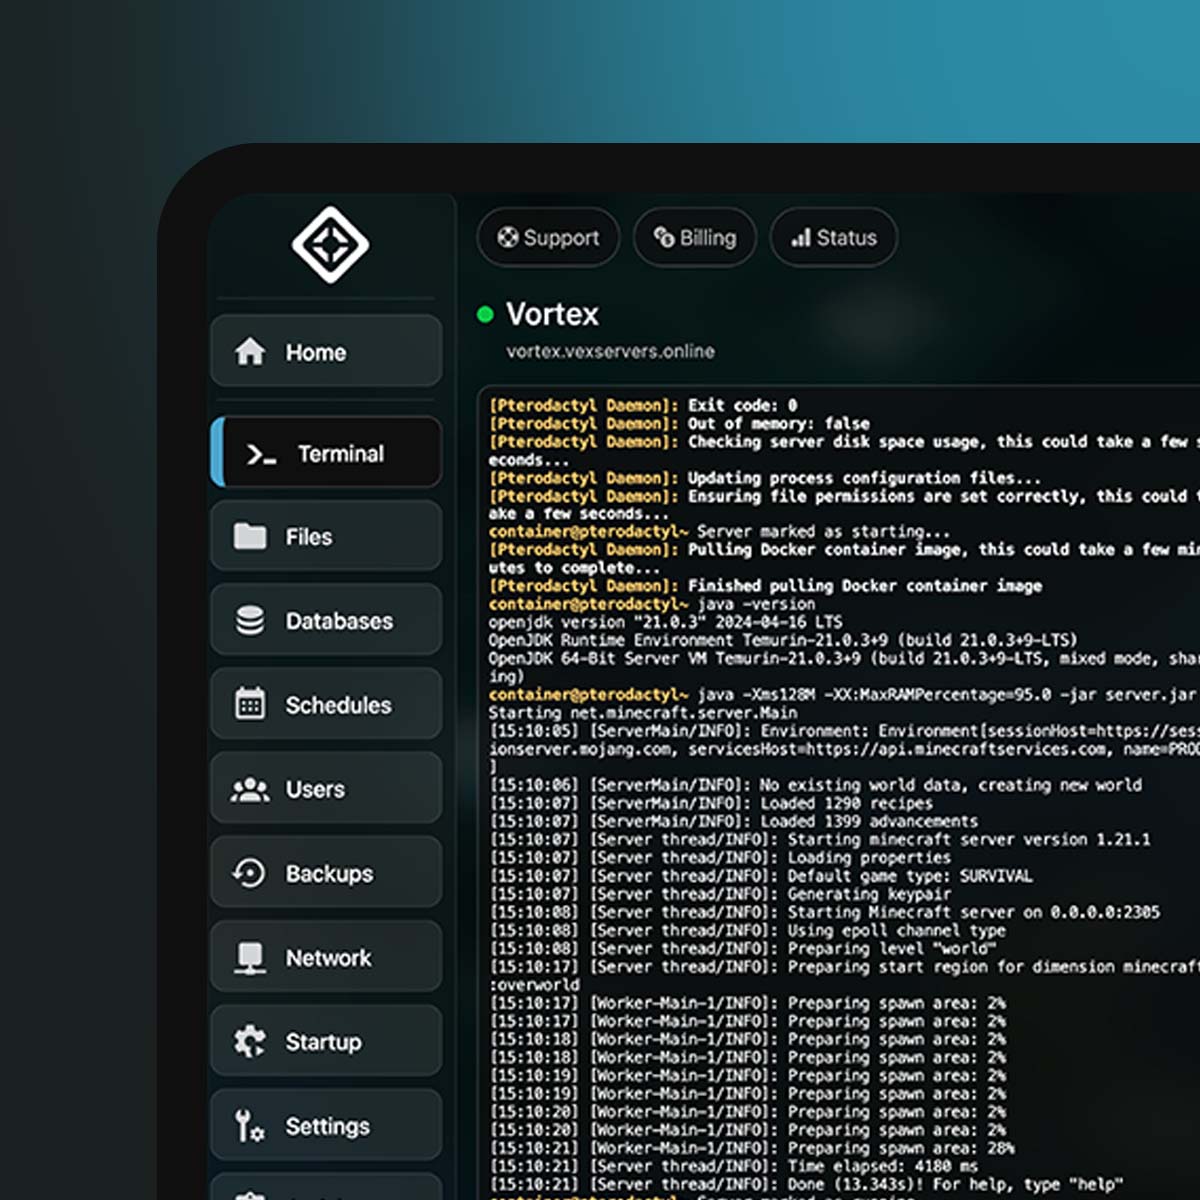Open the Support button

(548, 237)
